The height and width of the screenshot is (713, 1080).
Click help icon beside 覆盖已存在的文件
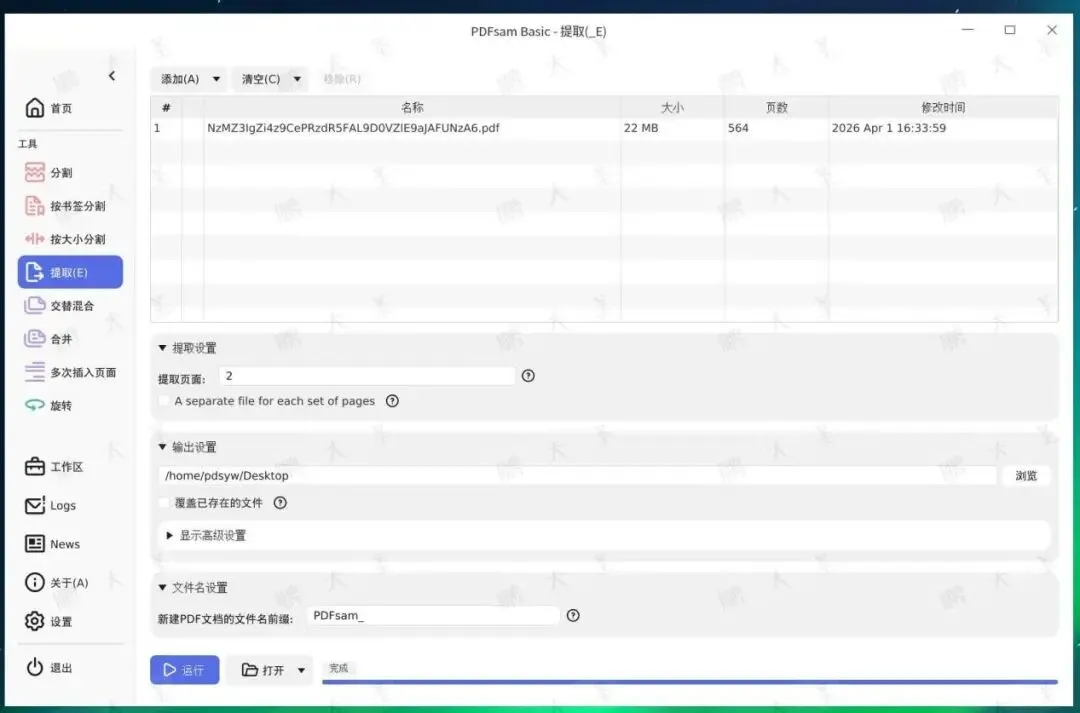(x=280, y=502)
